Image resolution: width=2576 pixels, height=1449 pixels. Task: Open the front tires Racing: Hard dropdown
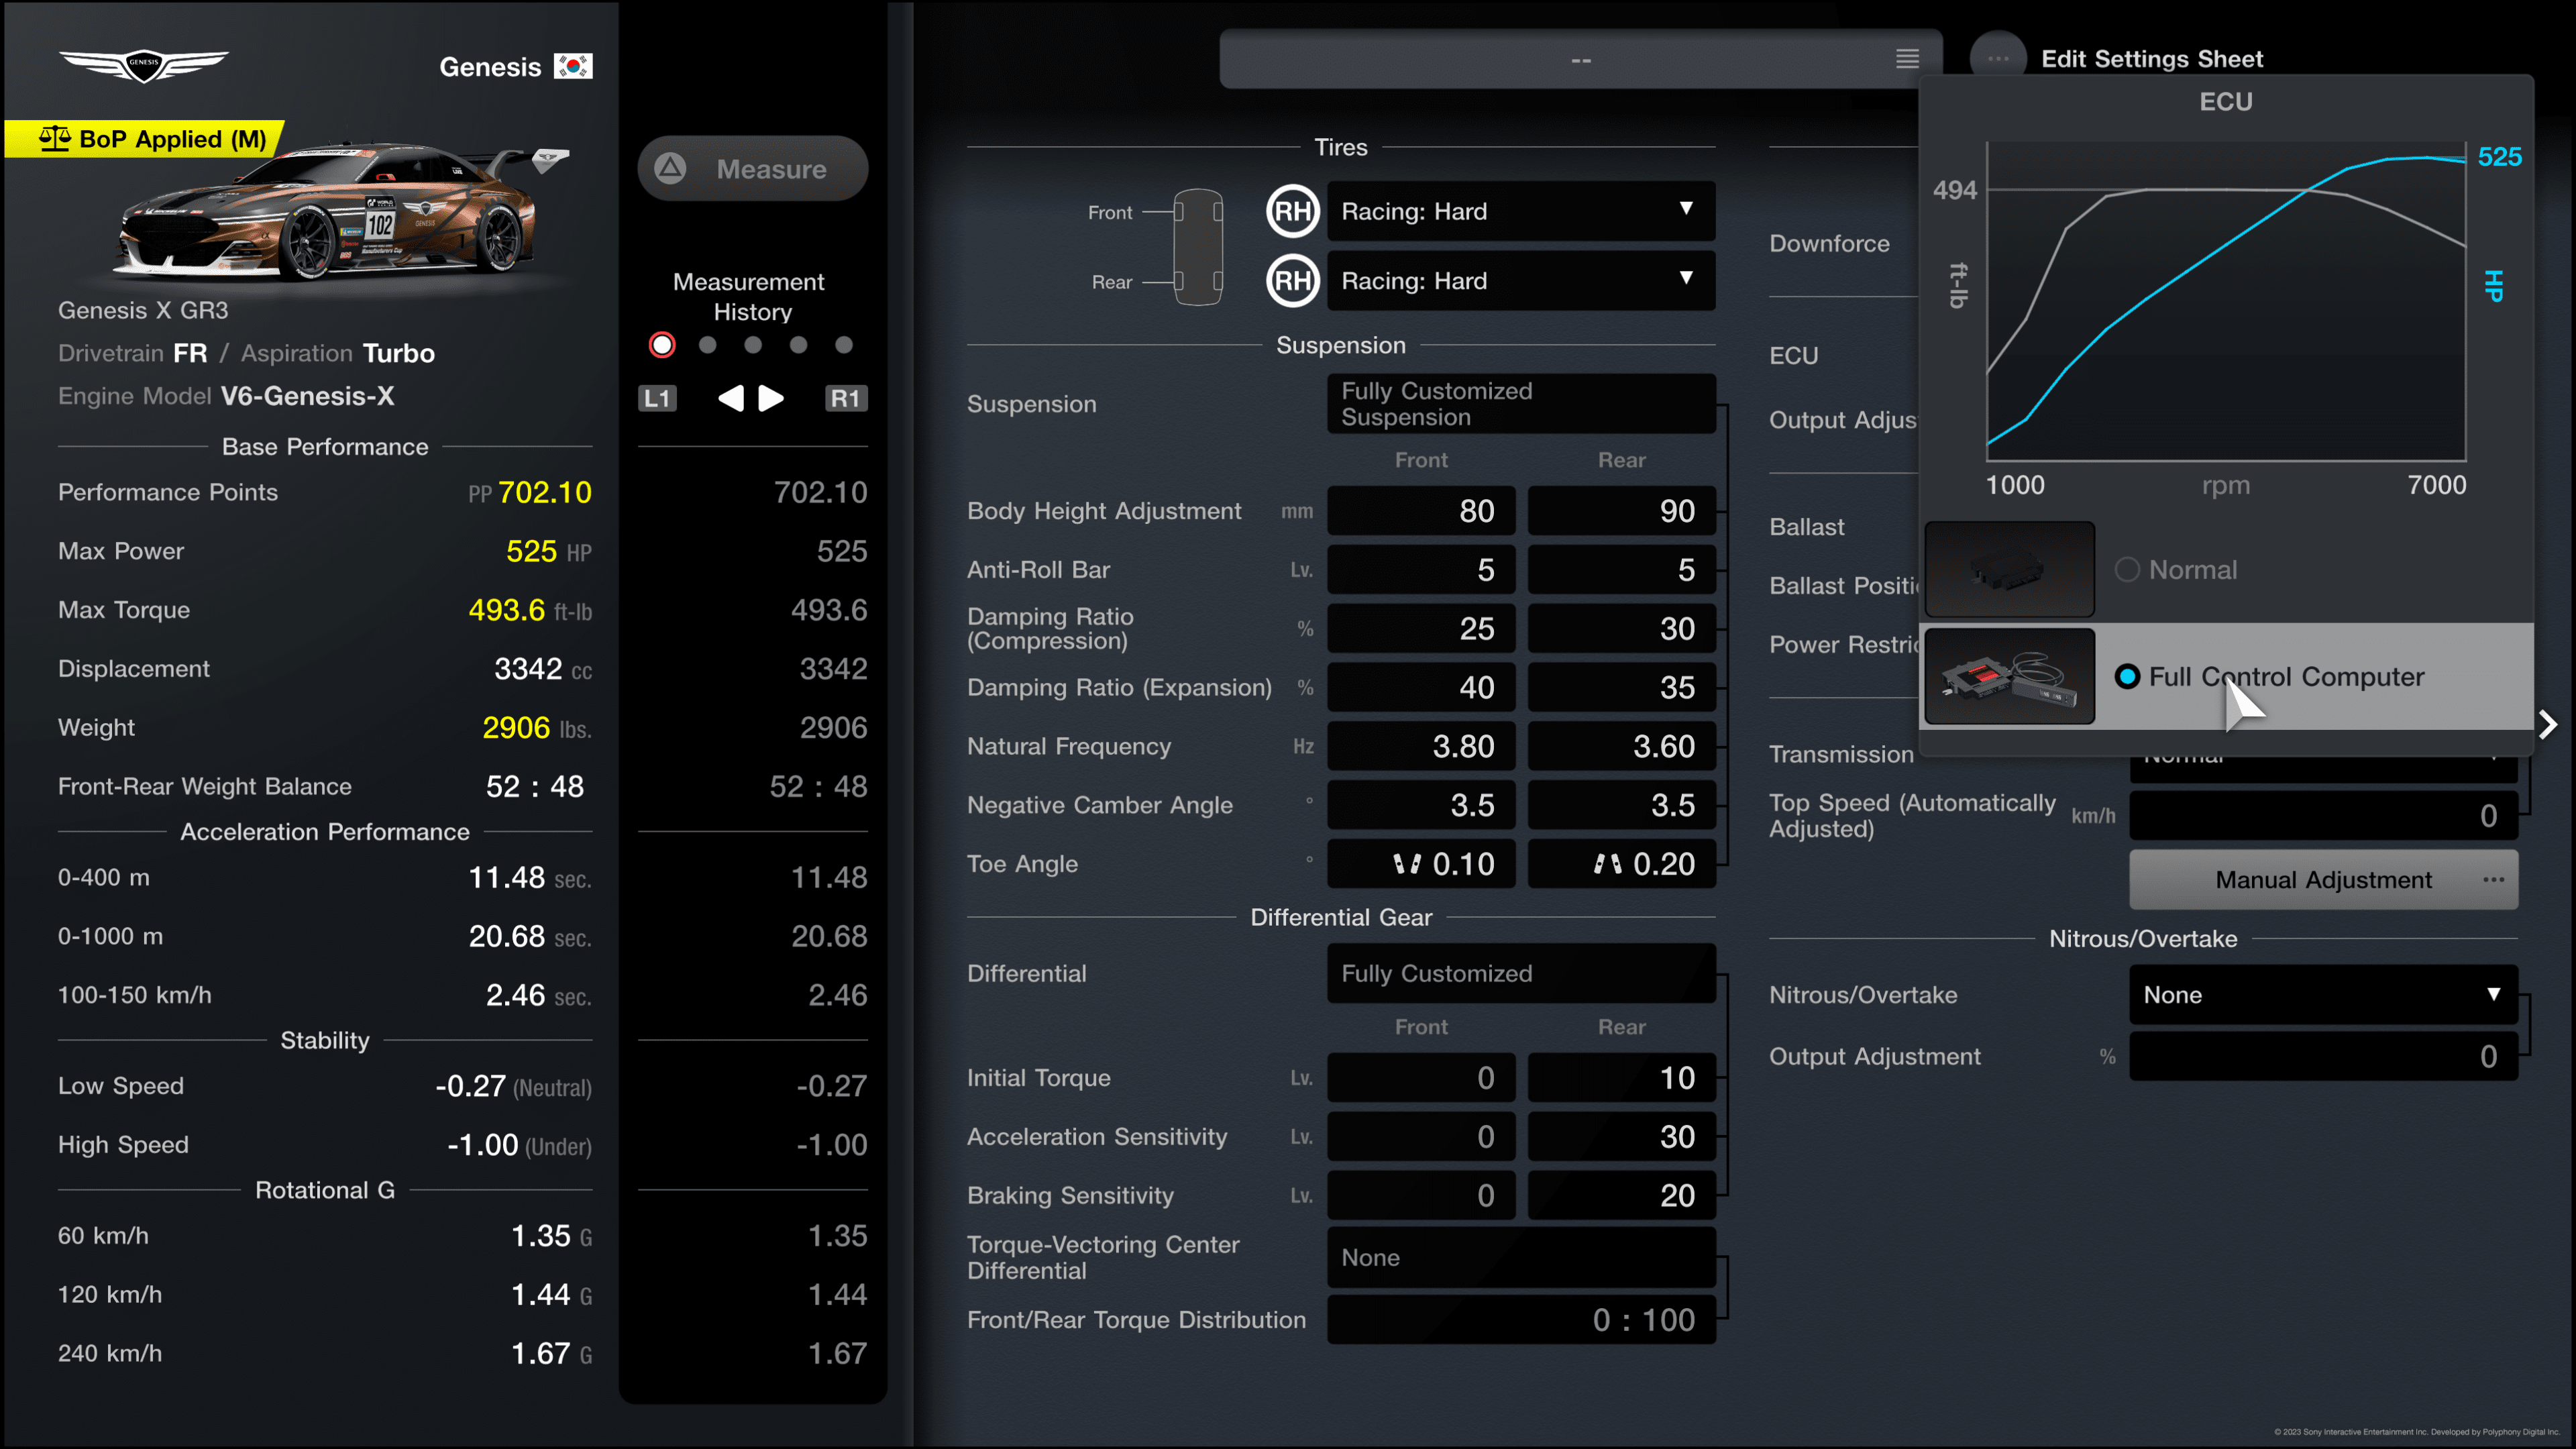click(1521, 211)
